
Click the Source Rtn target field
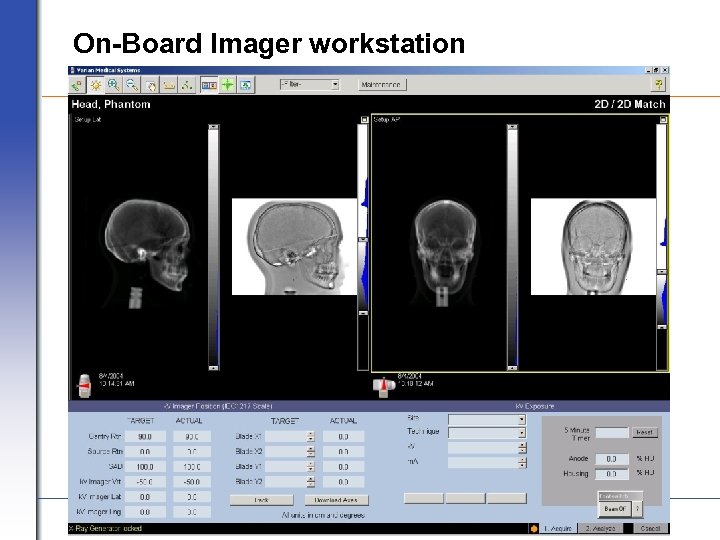(145, 452)
